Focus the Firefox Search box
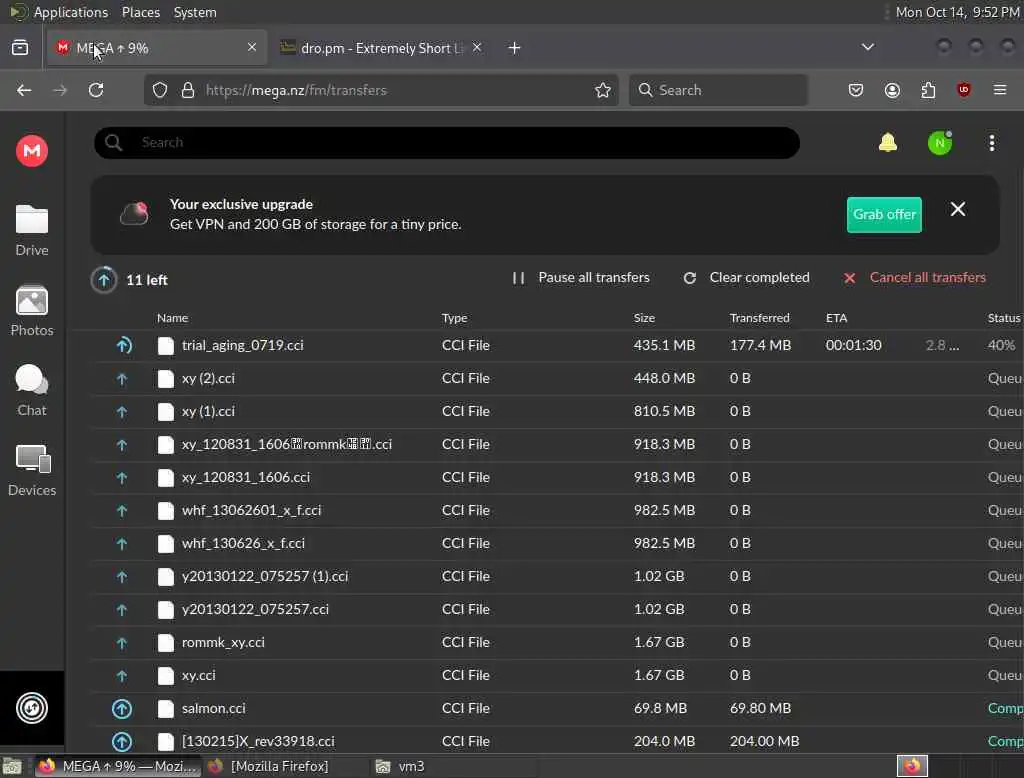This screenshot has width=1024, height=778. click(x=718, y=90)
